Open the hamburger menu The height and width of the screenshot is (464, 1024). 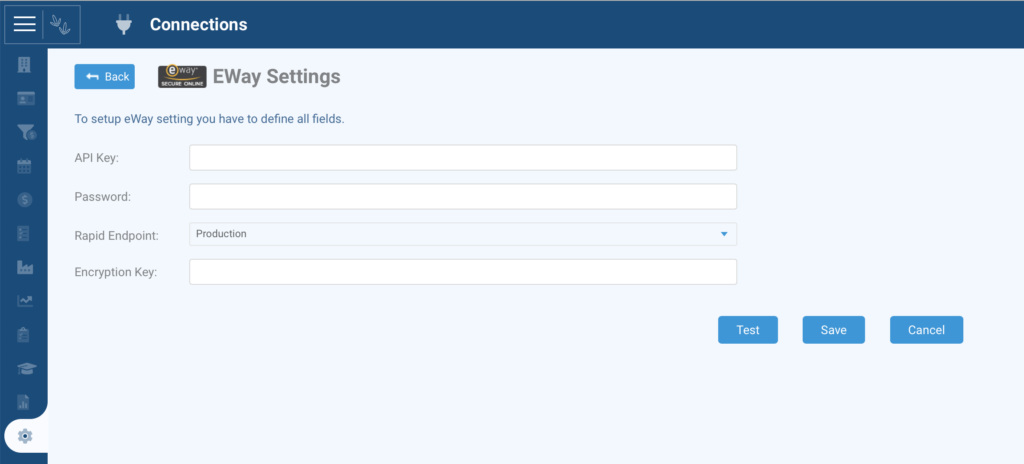click(24, 25)
